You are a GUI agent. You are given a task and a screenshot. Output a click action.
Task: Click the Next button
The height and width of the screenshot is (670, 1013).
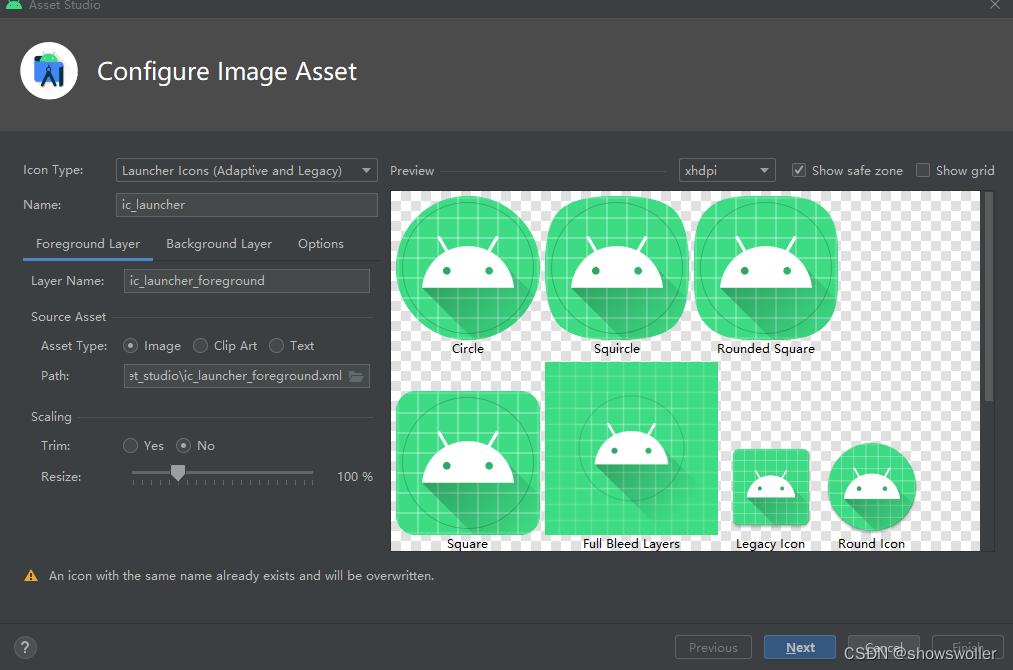pos(800,647)
